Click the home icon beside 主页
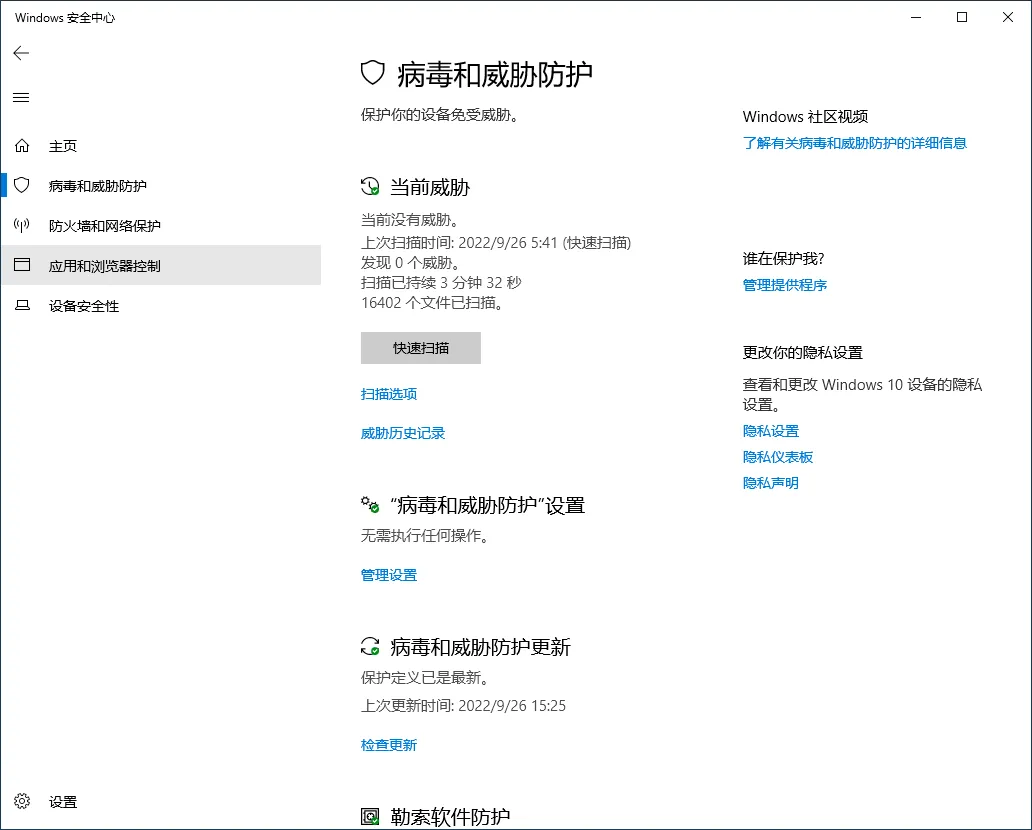 tap(22, 145)
